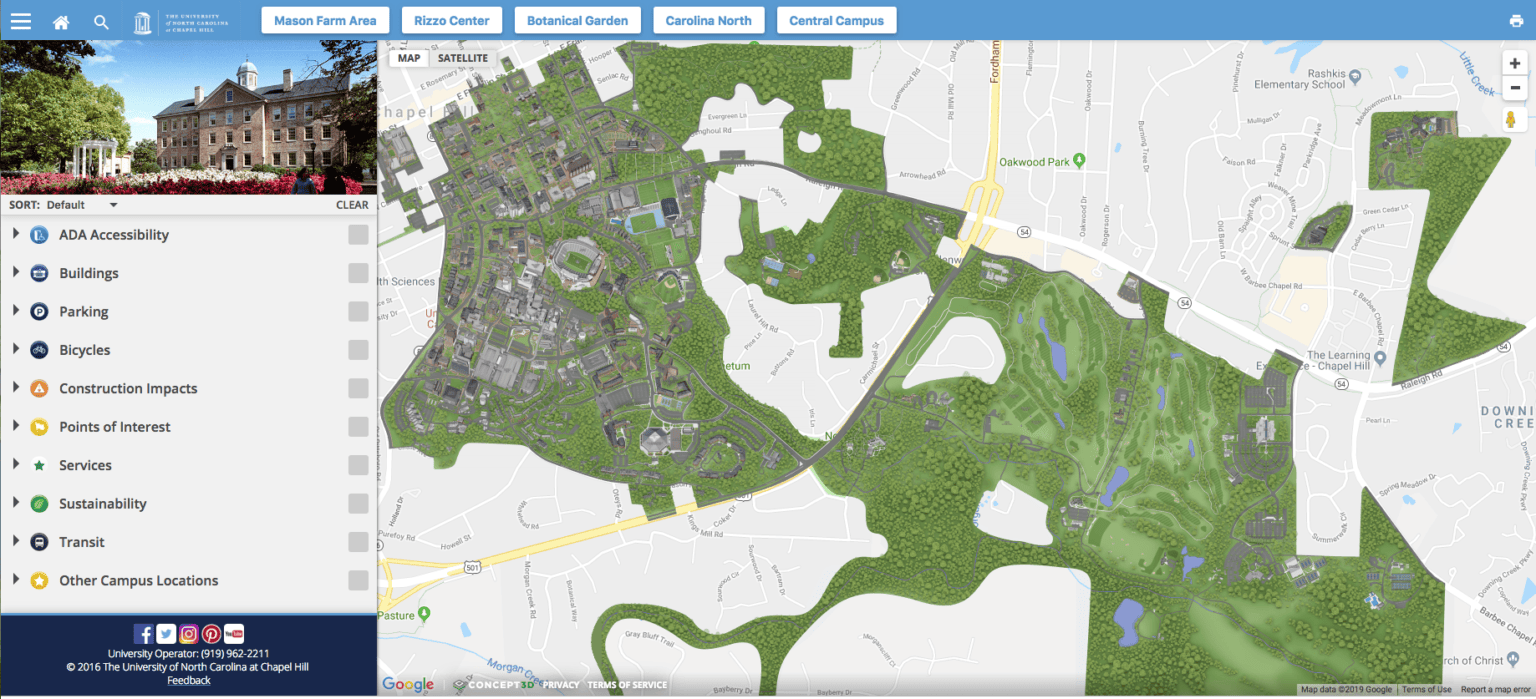Click the Construction Impacts warning icon

pos(37,388)
